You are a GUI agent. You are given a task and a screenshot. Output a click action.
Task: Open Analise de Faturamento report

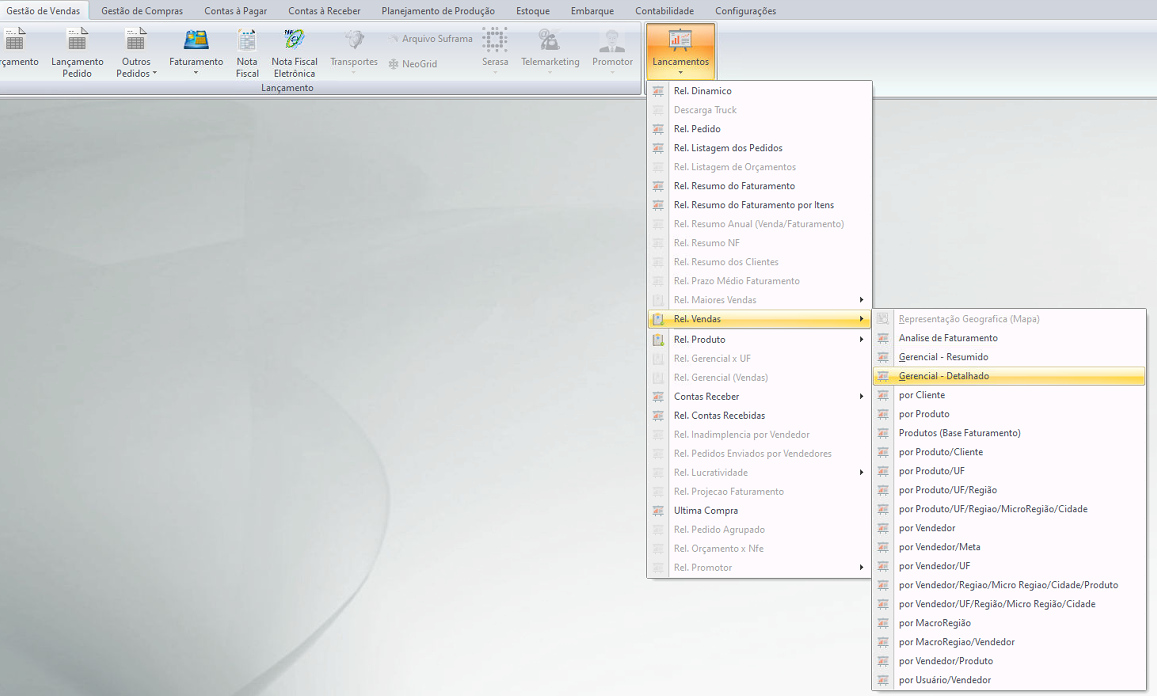(947, 338)
